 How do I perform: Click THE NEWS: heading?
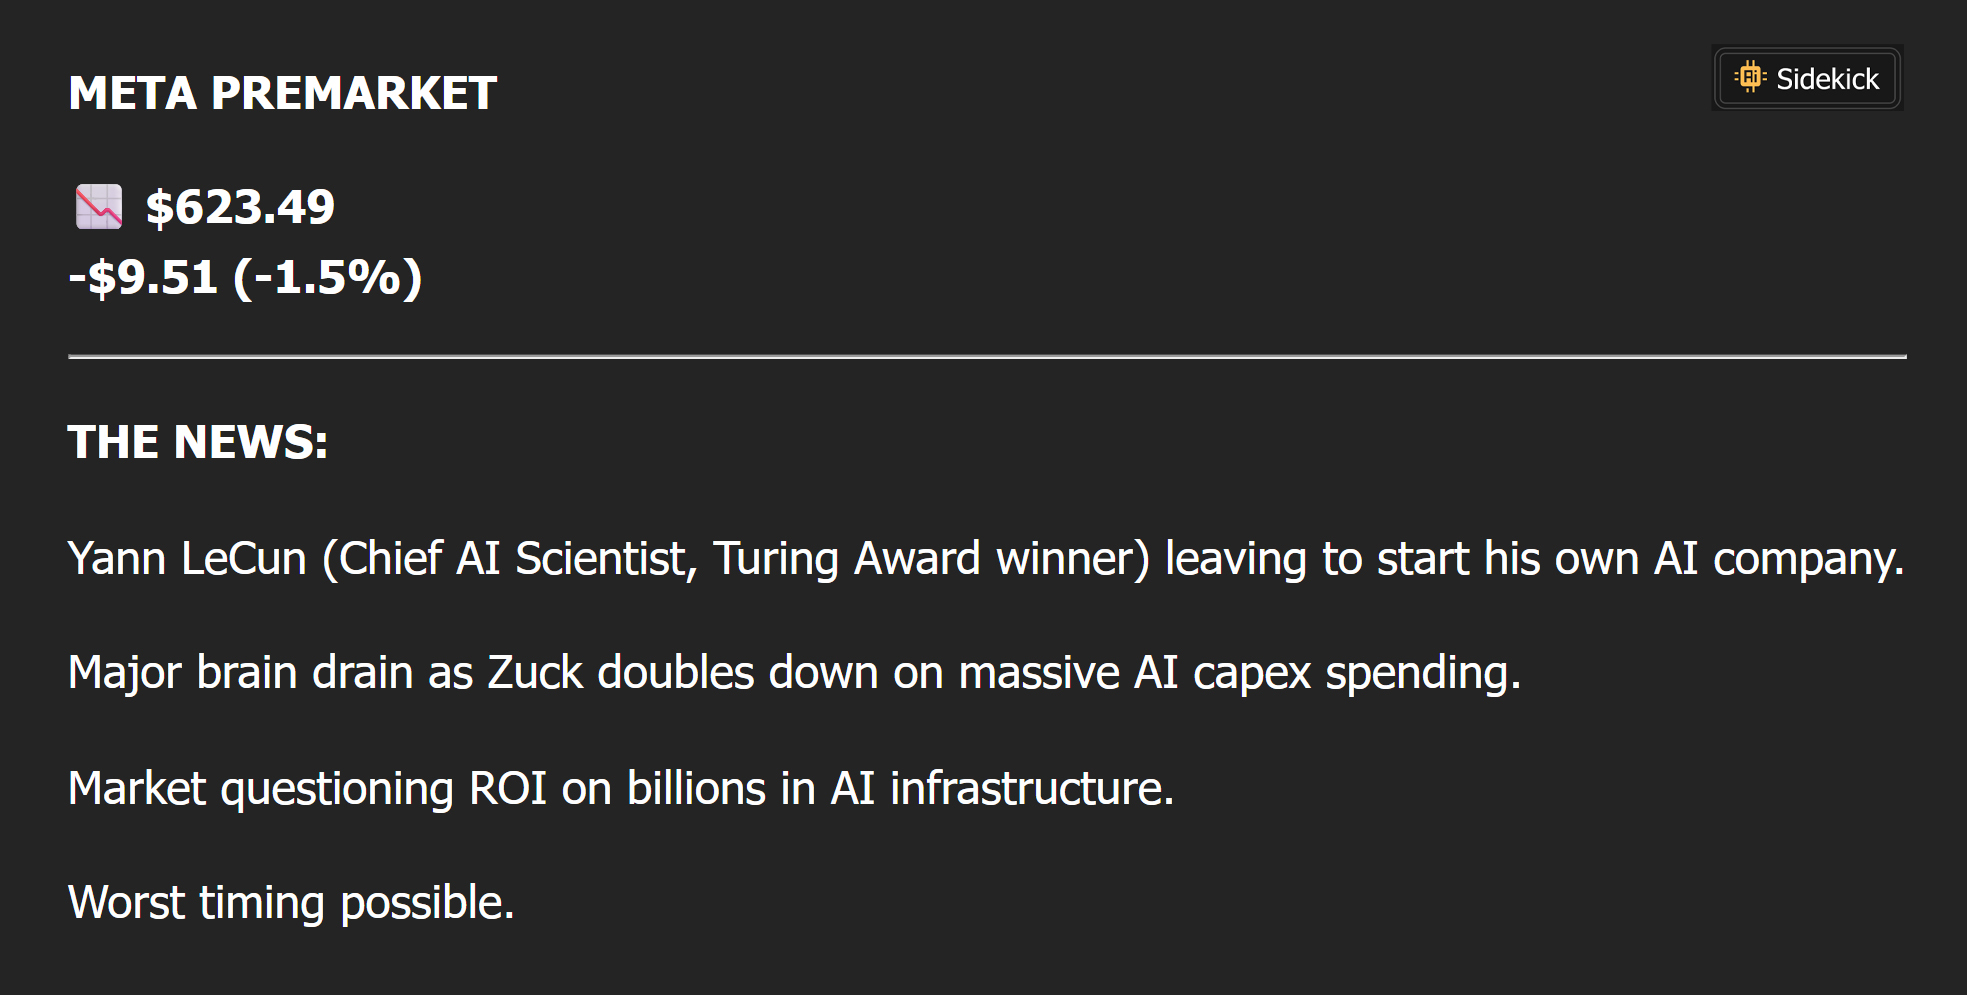point(198,442)
